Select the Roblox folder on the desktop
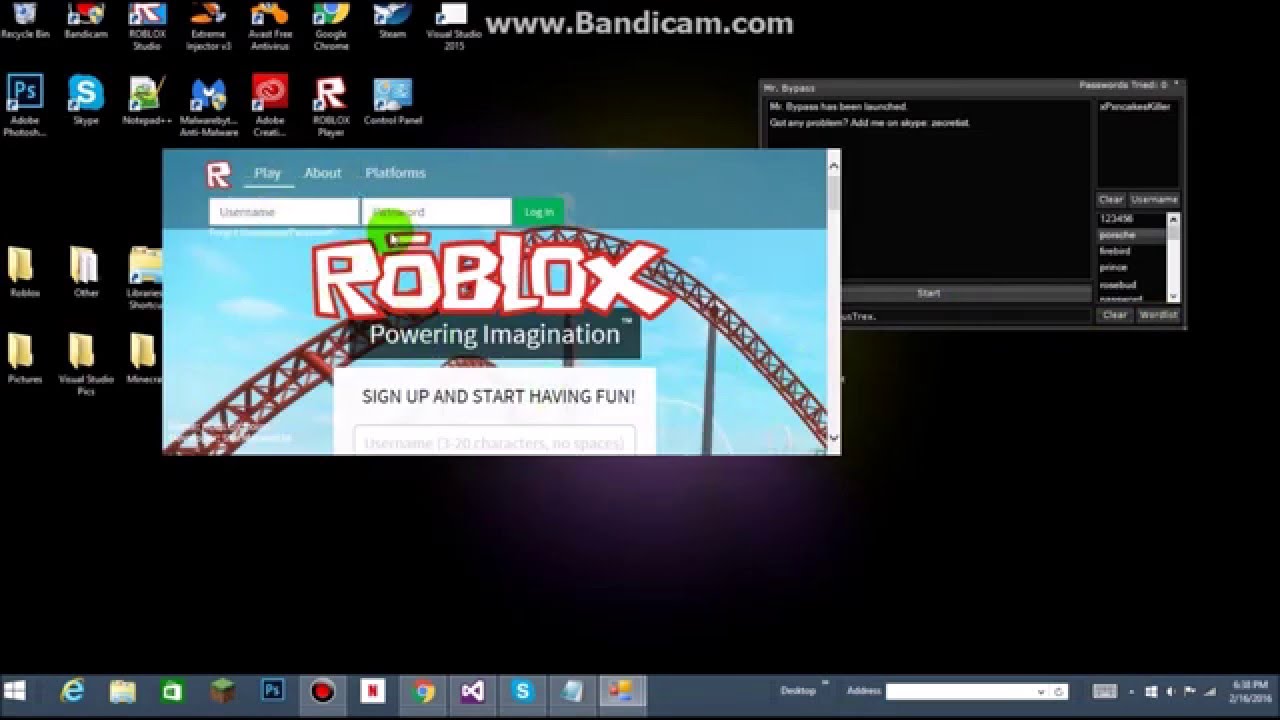1280x720 pixels. click(25, 272)
